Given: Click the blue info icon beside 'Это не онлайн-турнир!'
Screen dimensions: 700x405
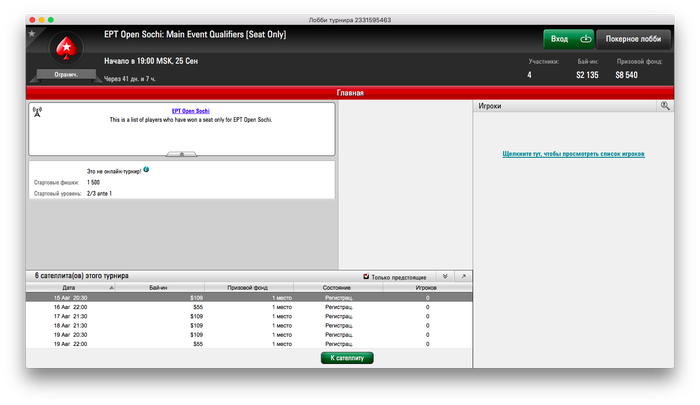Looking at the screenshot, I should coord(146,169).
